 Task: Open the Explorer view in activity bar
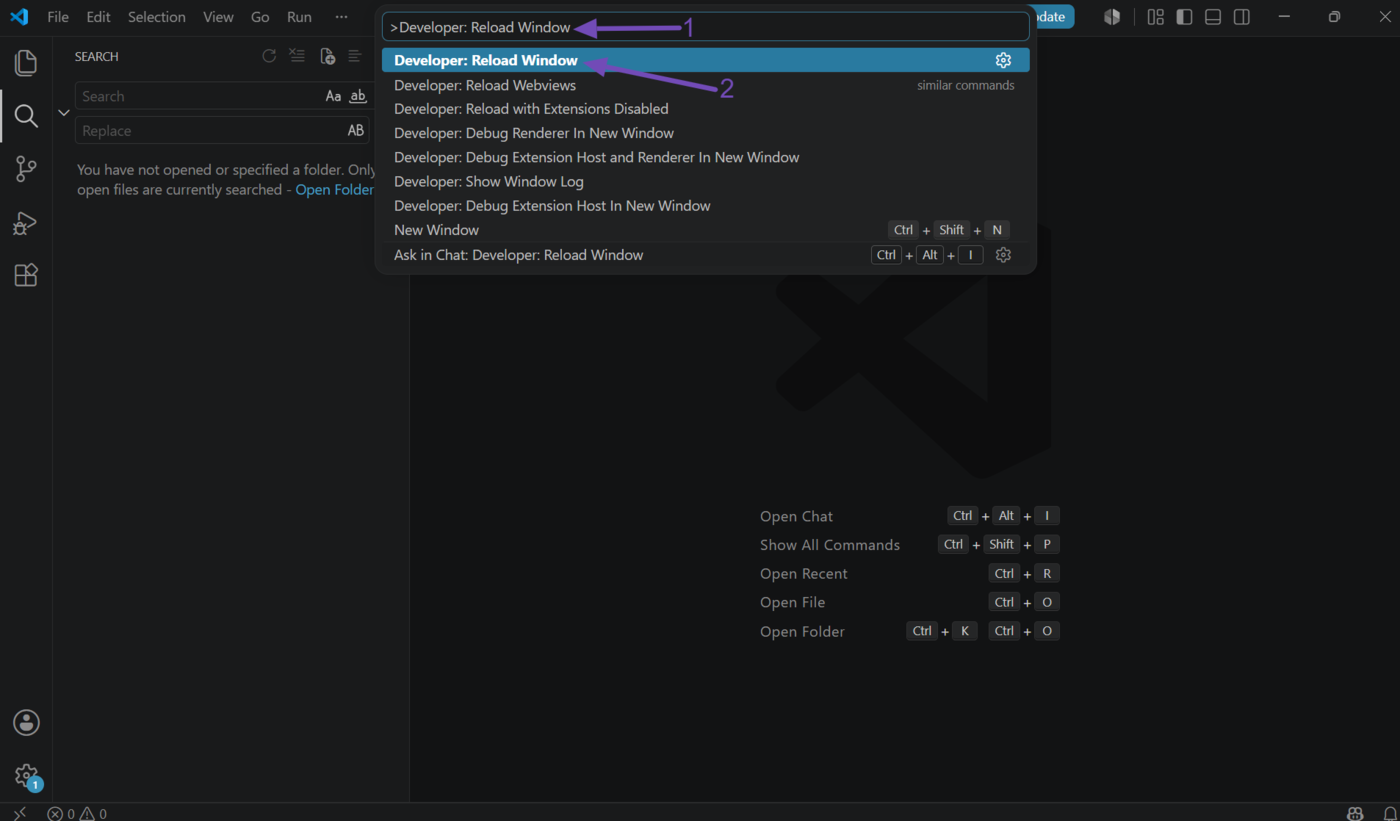[26, 63]
